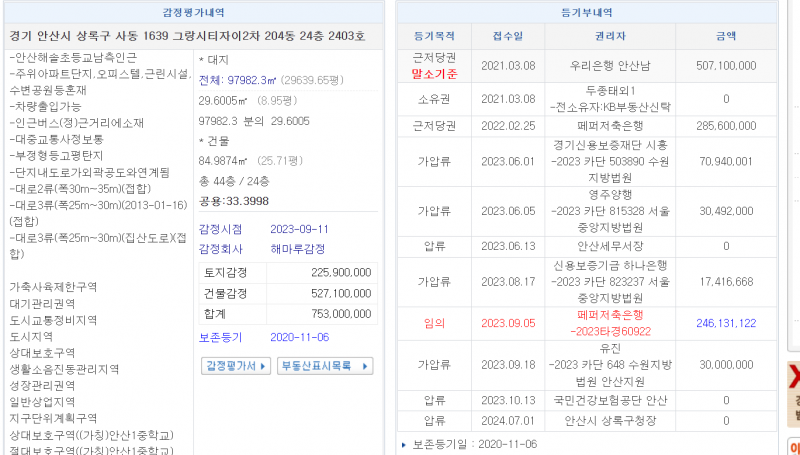Click the 권리자 column header
Viewport: 800px width, 455px height.
point(610,36)
